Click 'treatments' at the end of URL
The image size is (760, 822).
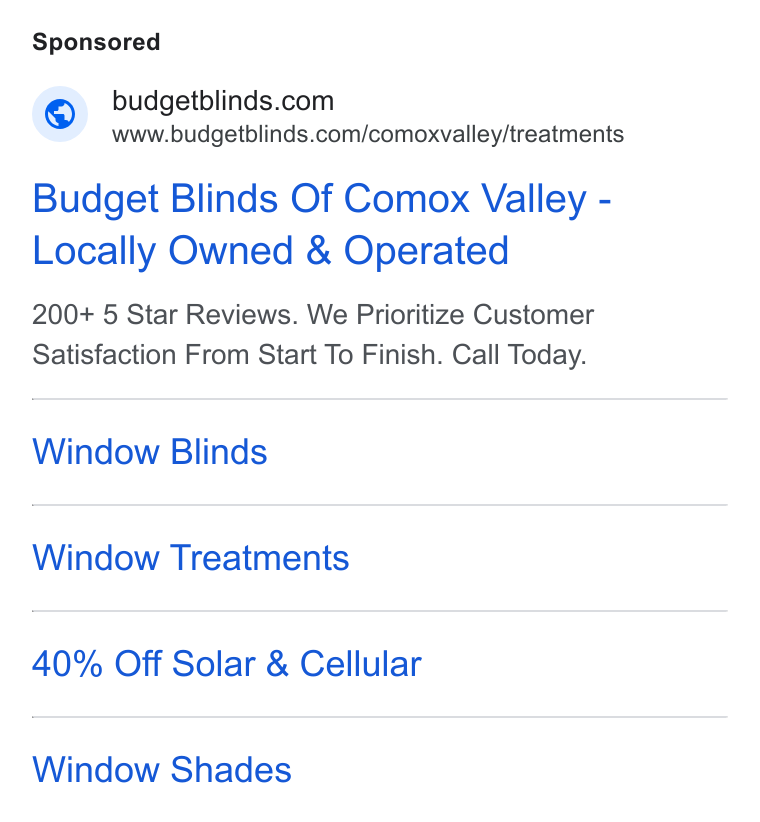tap(567, 134)
